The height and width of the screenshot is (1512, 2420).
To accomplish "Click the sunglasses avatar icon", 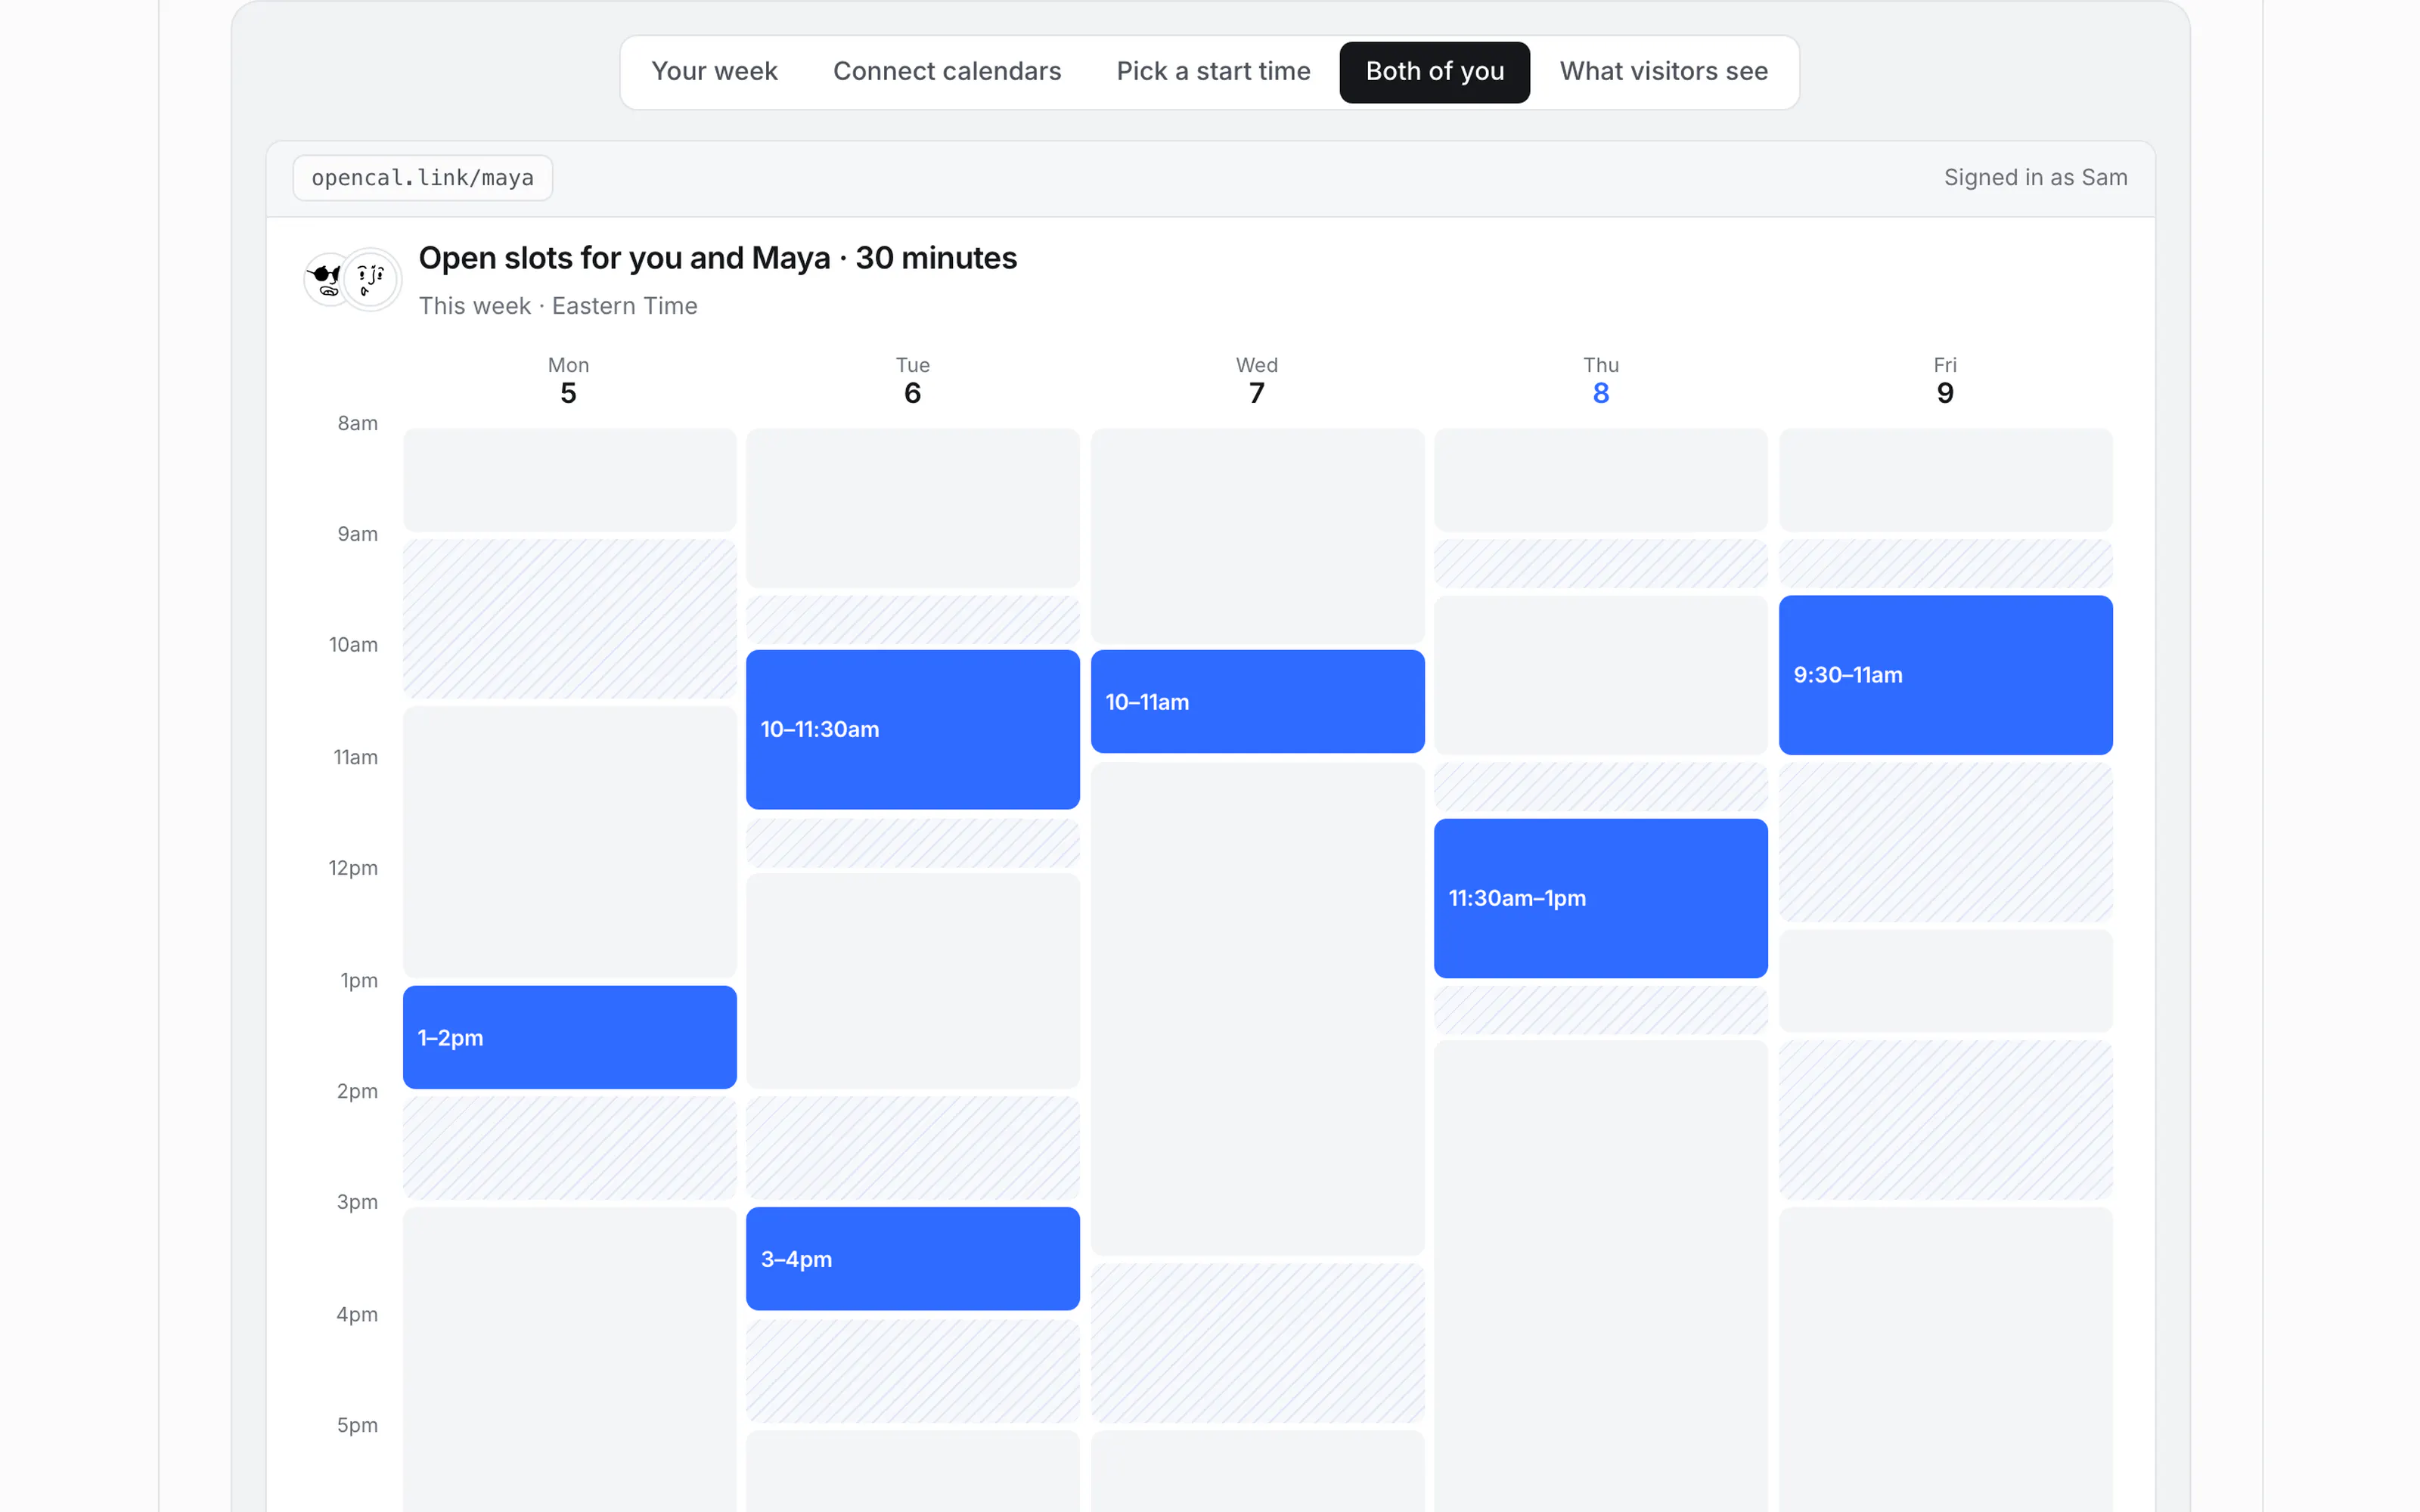I will [x=327, y=280].
